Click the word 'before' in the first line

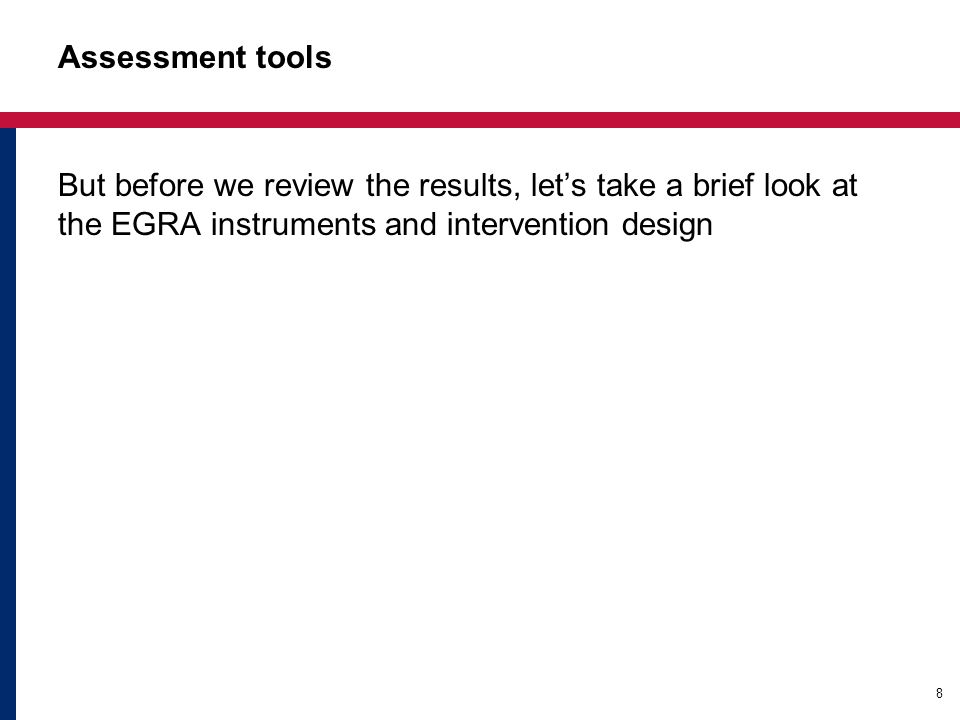pos(159,185)
